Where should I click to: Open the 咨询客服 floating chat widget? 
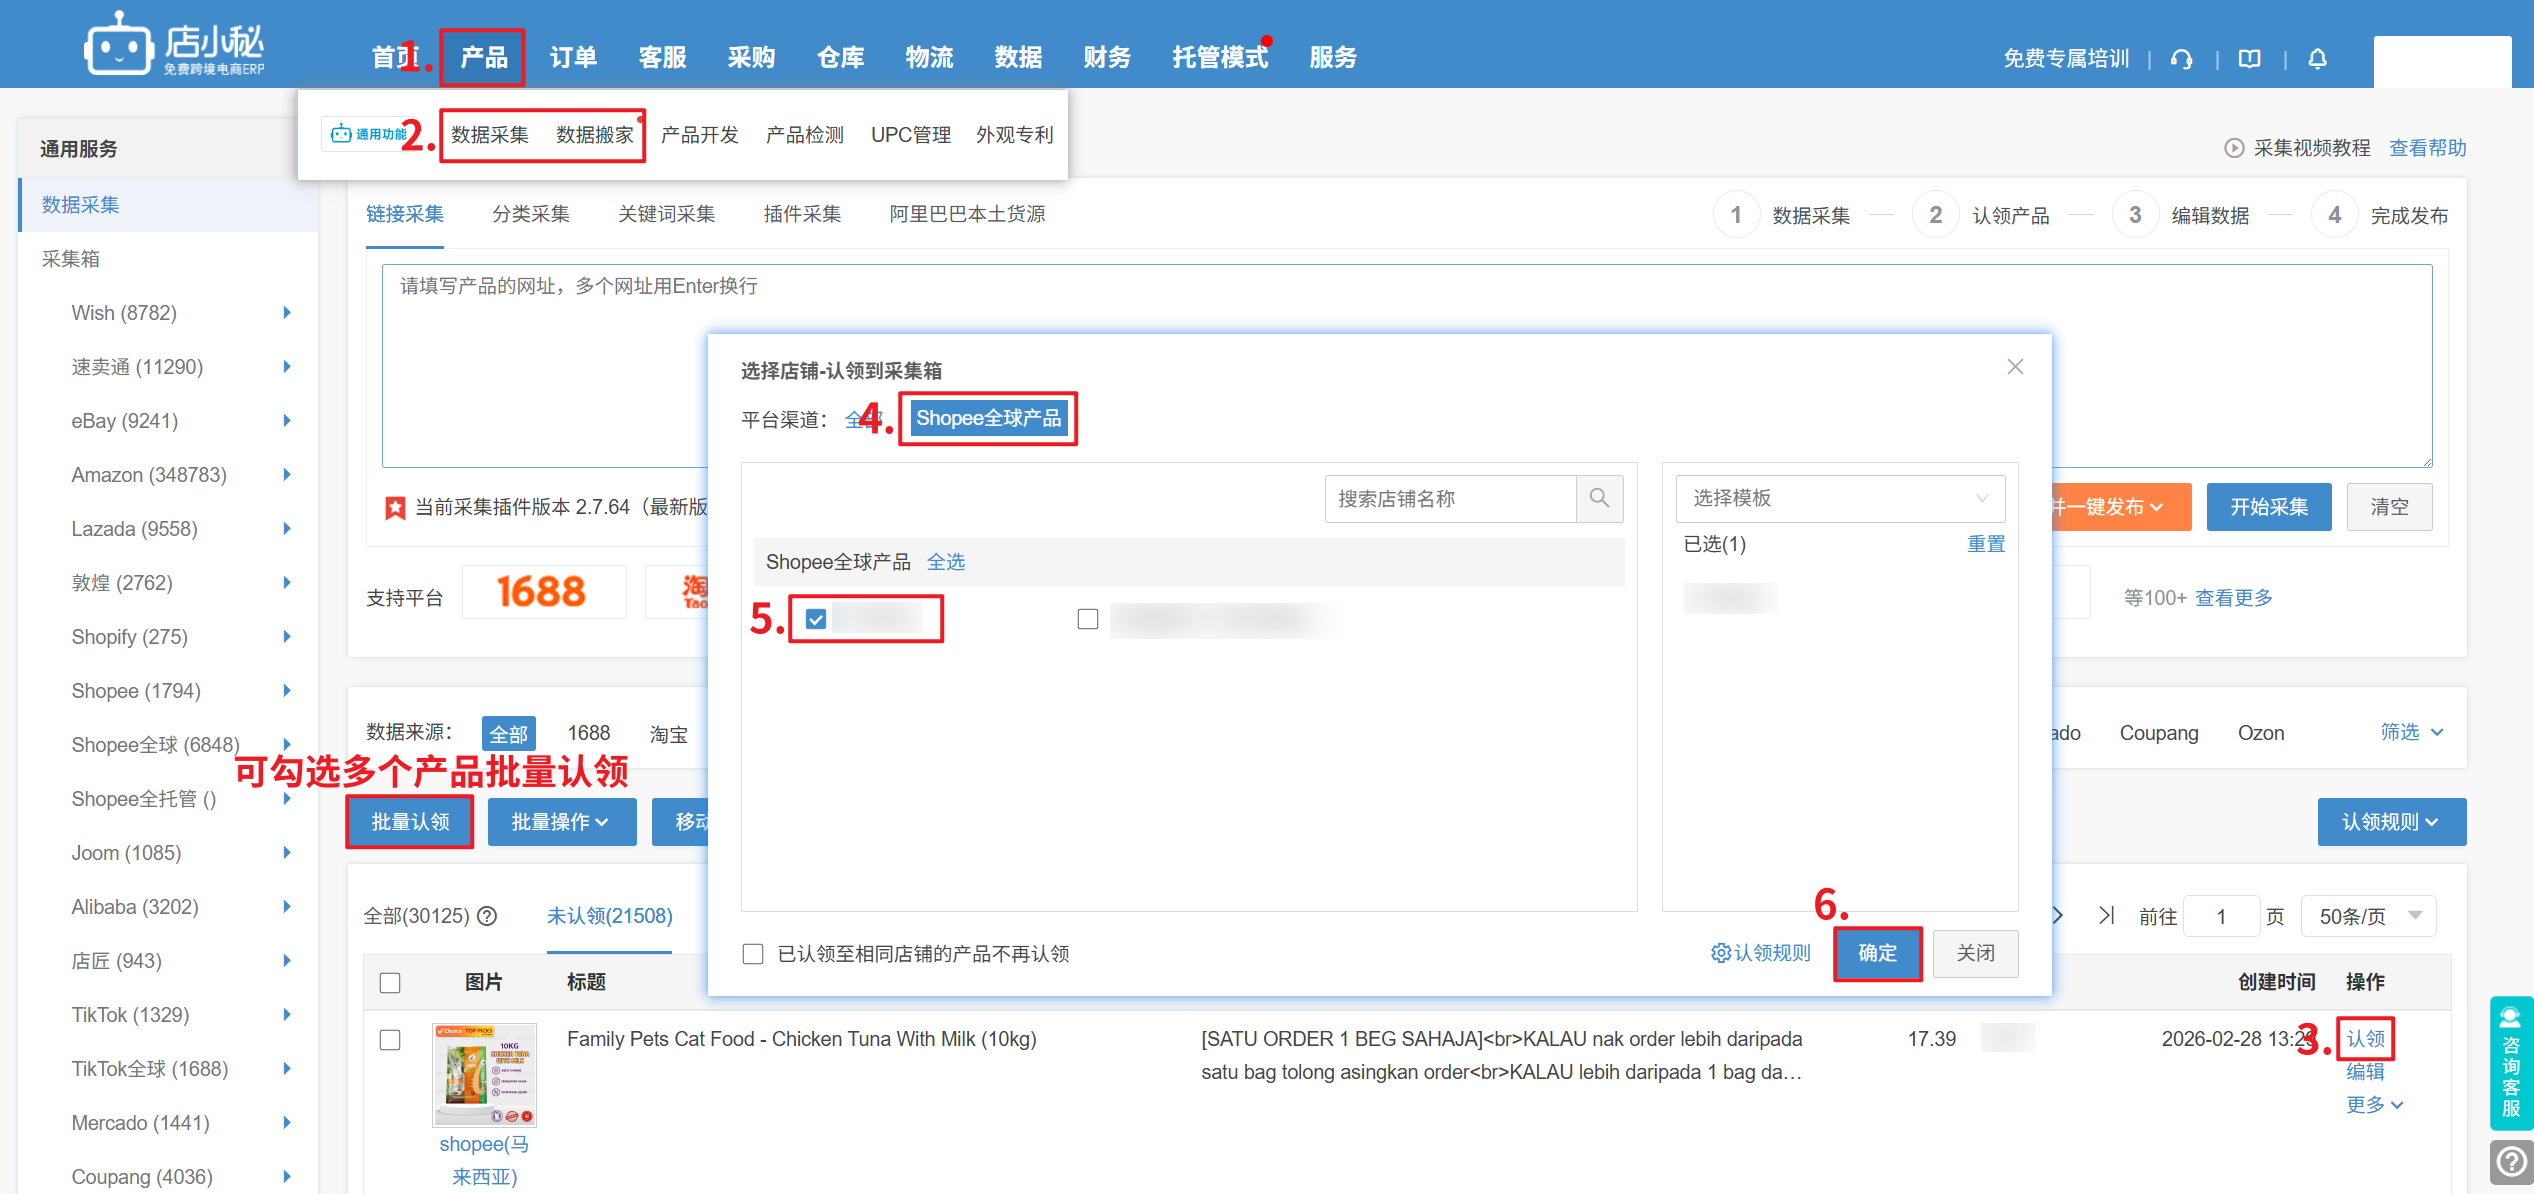click(2510, 1062)
